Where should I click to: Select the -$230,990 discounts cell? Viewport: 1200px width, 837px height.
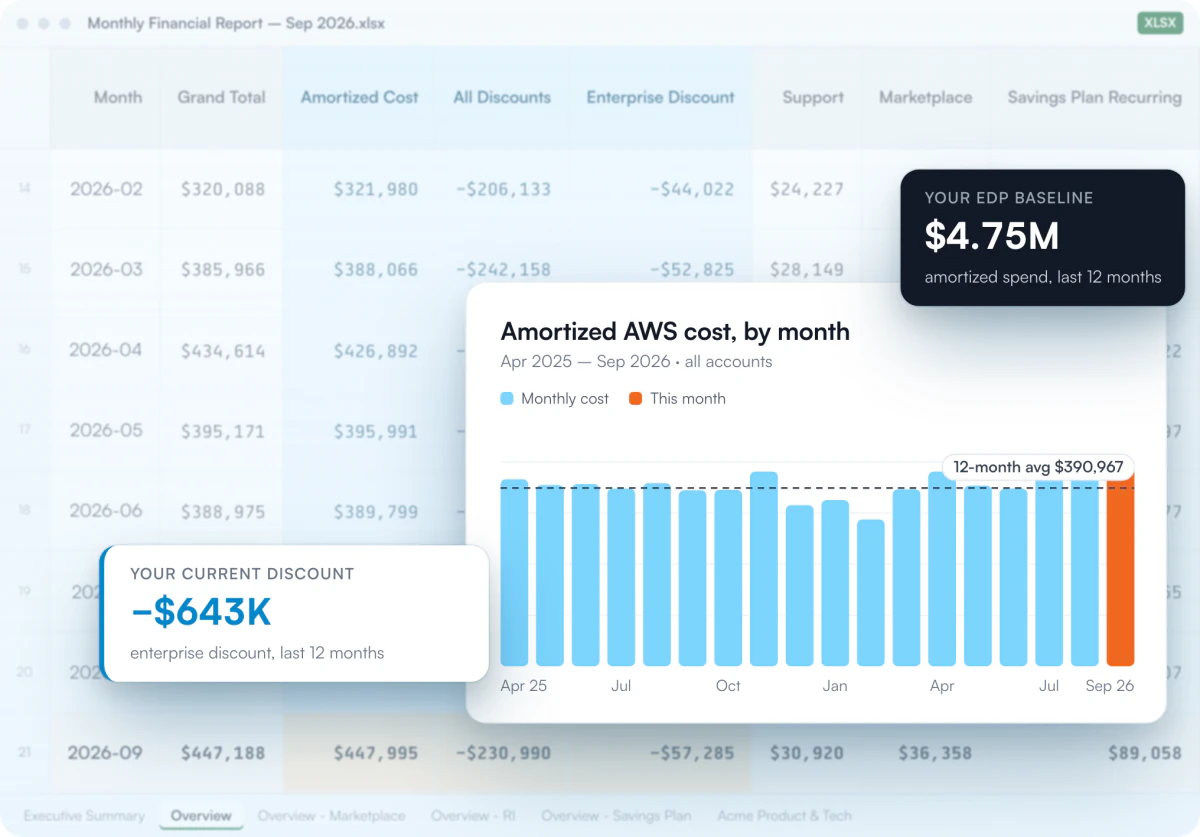coord(503,753)
